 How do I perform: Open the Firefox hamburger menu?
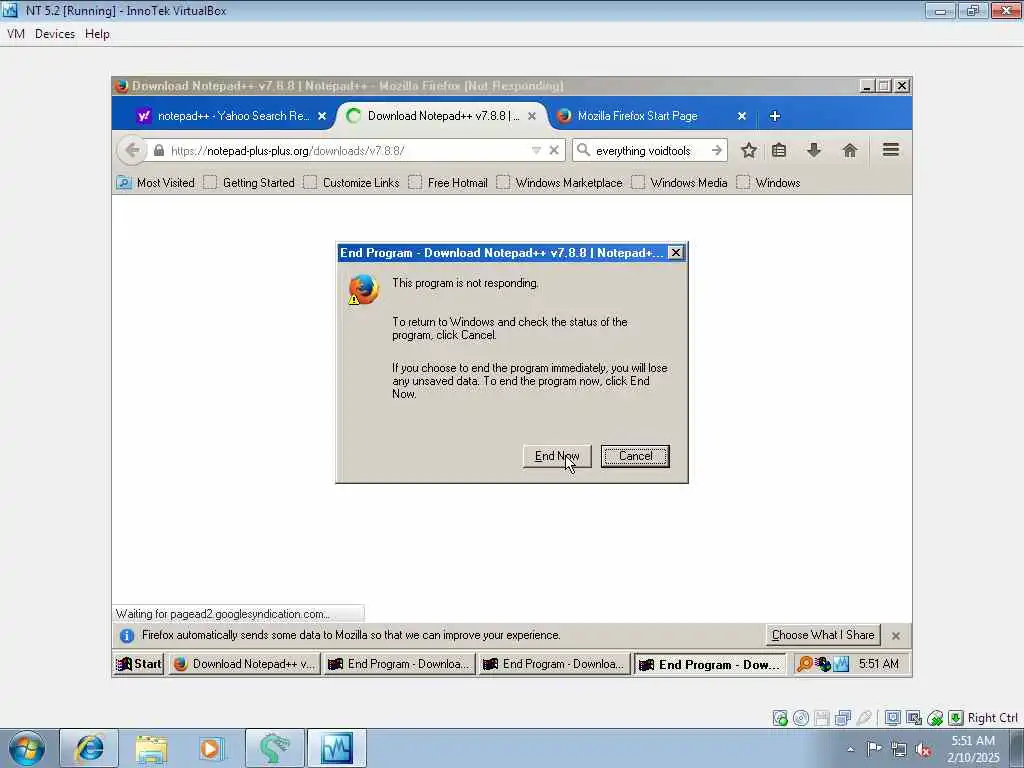pyautogui.click(x=891, y=150)
